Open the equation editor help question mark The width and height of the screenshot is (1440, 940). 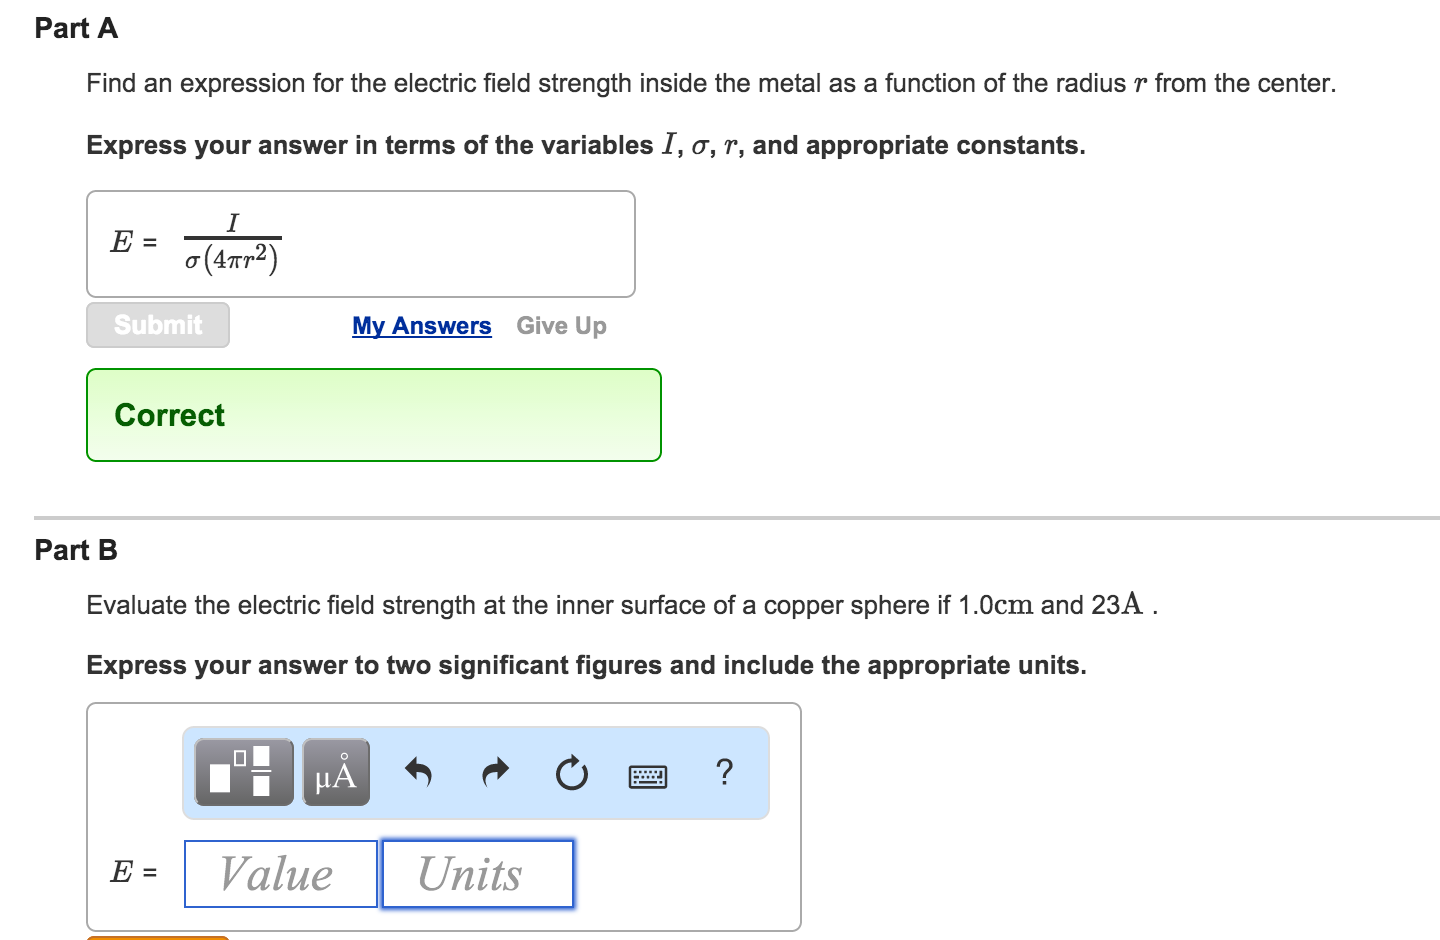724,771
